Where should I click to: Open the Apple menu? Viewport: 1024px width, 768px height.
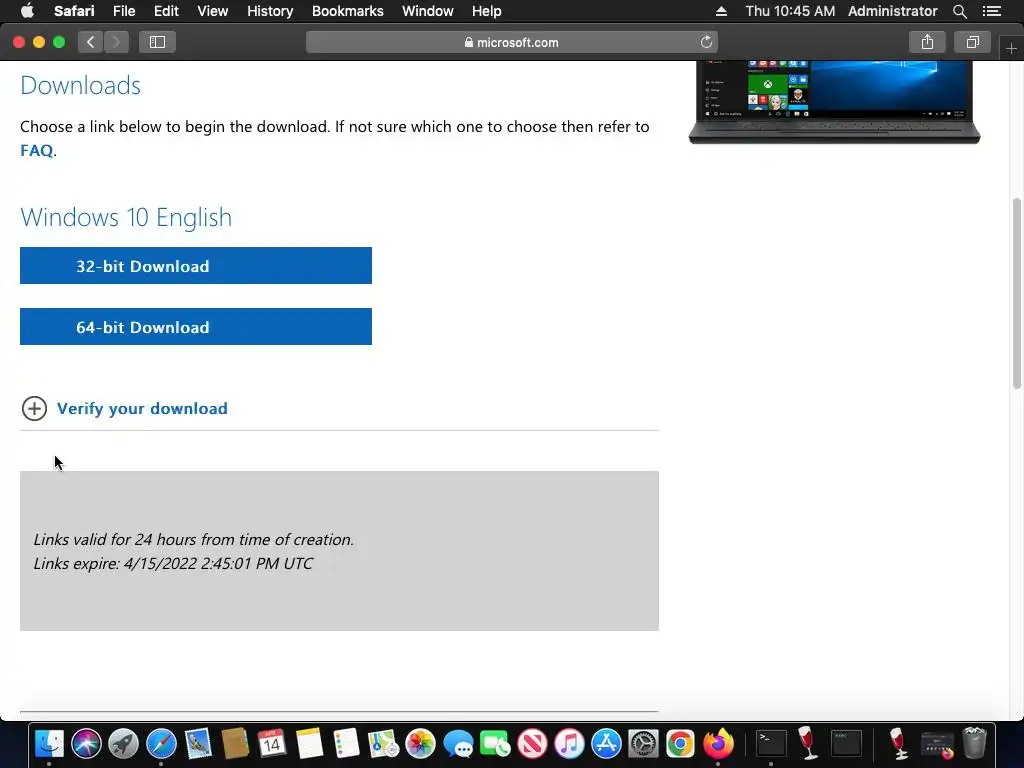click(27, 11)
